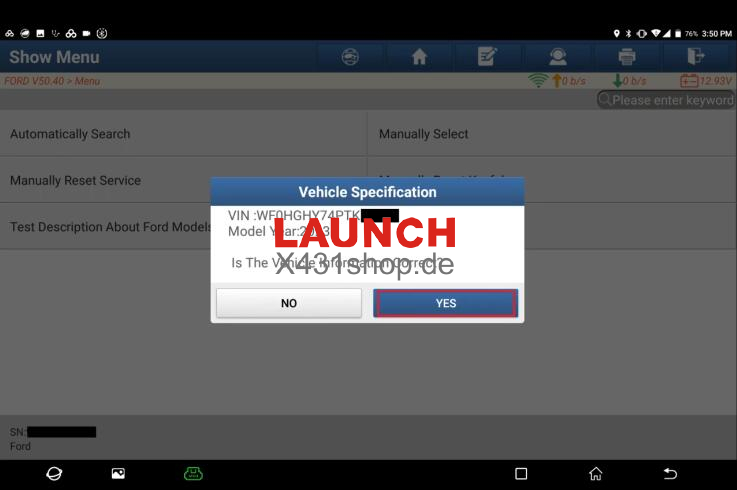The width and height of the screenshot is (737, 490).
Task: Open Test Description About Ford Models
Action: [110, 227]
